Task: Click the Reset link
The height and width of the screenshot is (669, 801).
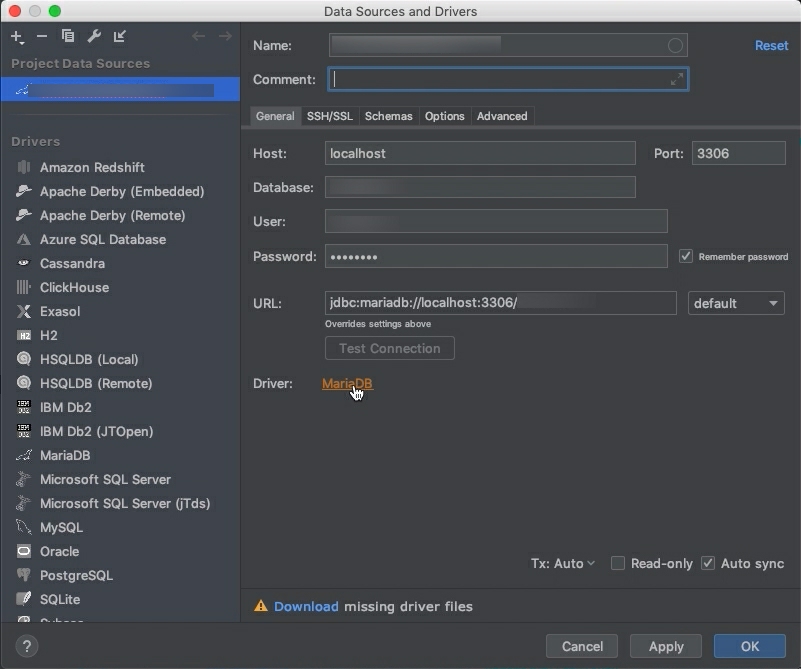Action: coord(771,45)
